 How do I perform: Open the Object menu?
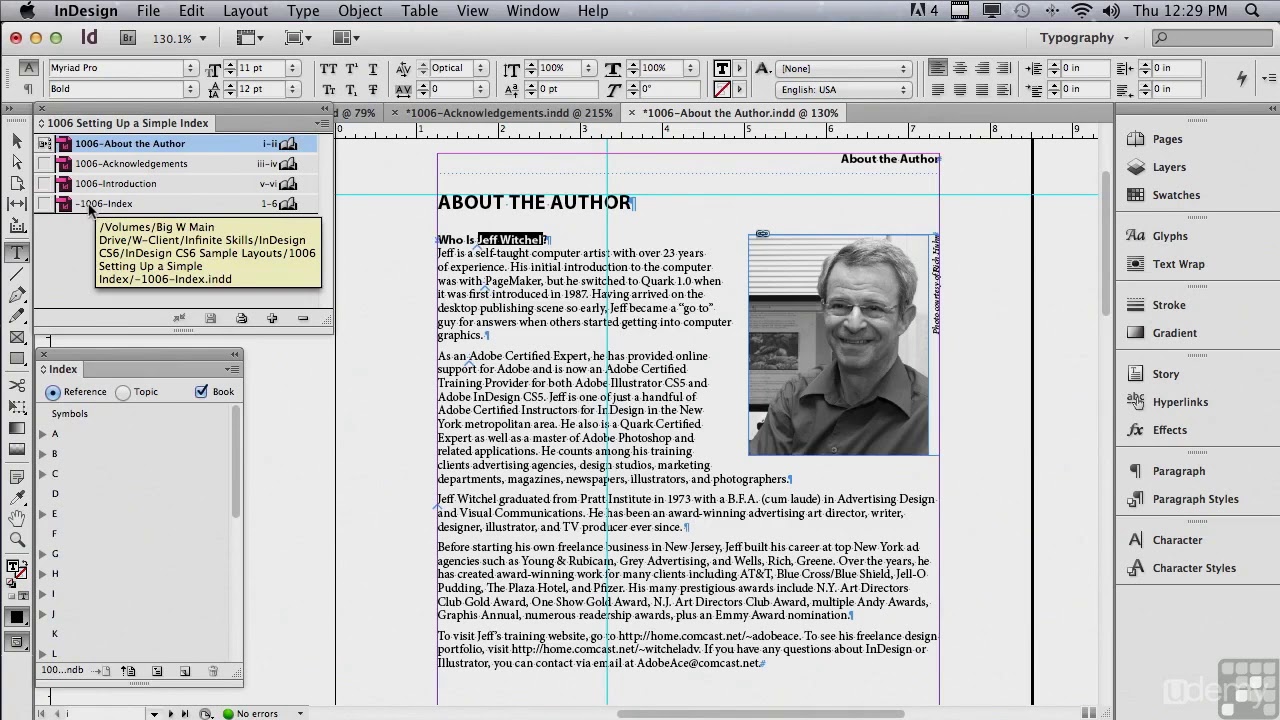coord(360,11)
